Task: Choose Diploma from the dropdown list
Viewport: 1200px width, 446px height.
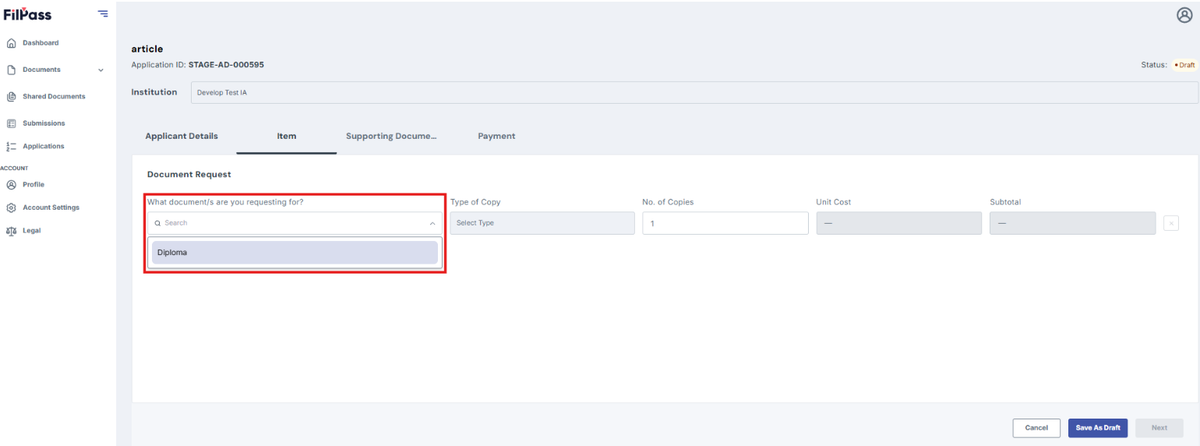Action: tap(295, 253)
